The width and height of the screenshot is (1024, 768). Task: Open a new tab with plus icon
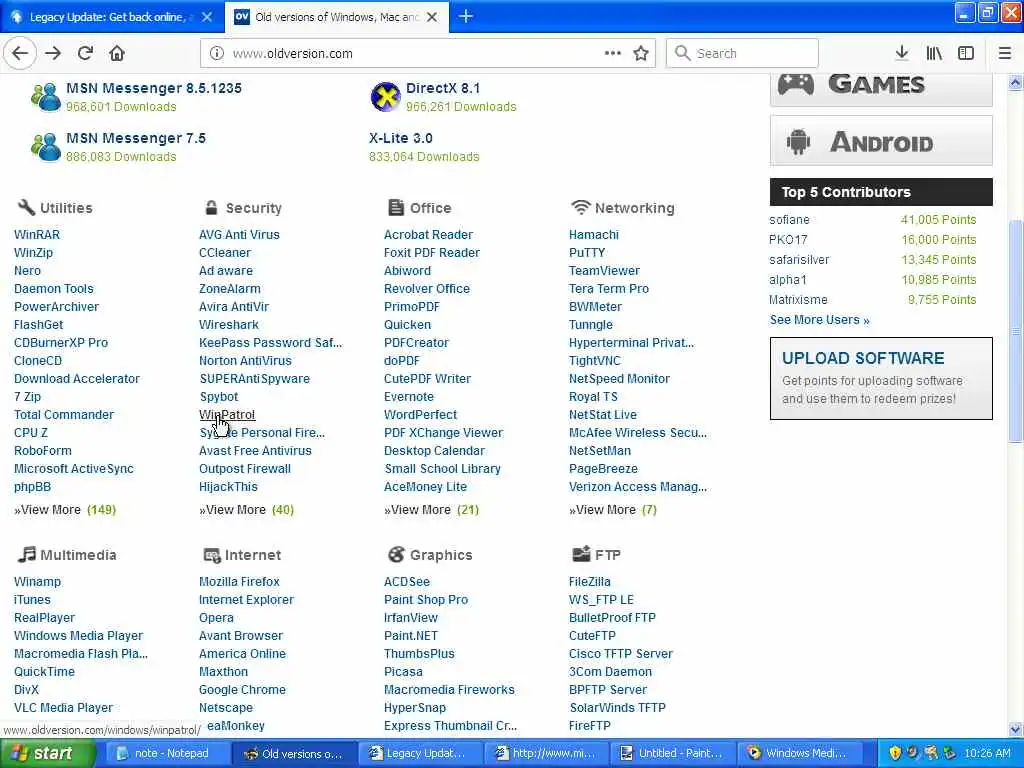pos(466,16)
